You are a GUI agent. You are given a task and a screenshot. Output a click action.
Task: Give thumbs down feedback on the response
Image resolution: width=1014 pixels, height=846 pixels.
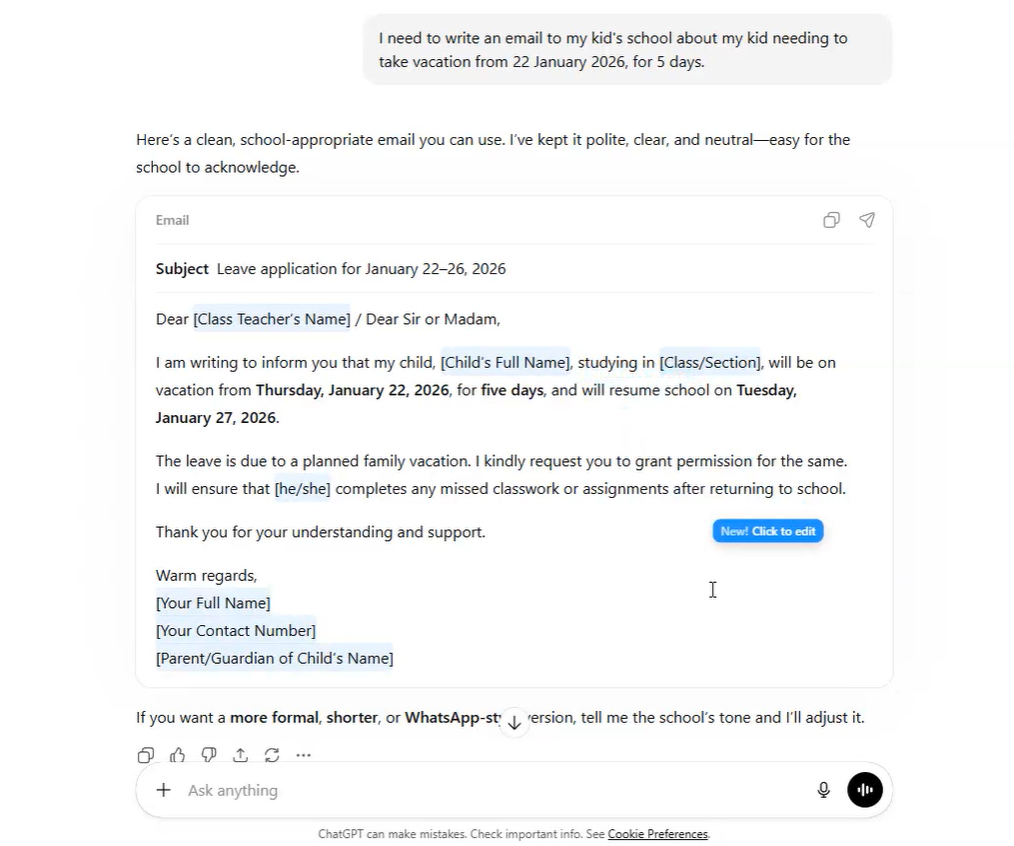(x=209, y=755)
